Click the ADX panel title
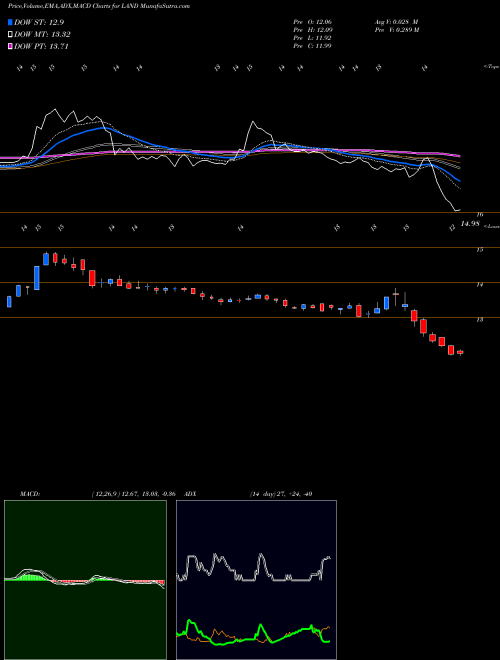The width and height of the screenshot is (500, 660). point(190,494)
